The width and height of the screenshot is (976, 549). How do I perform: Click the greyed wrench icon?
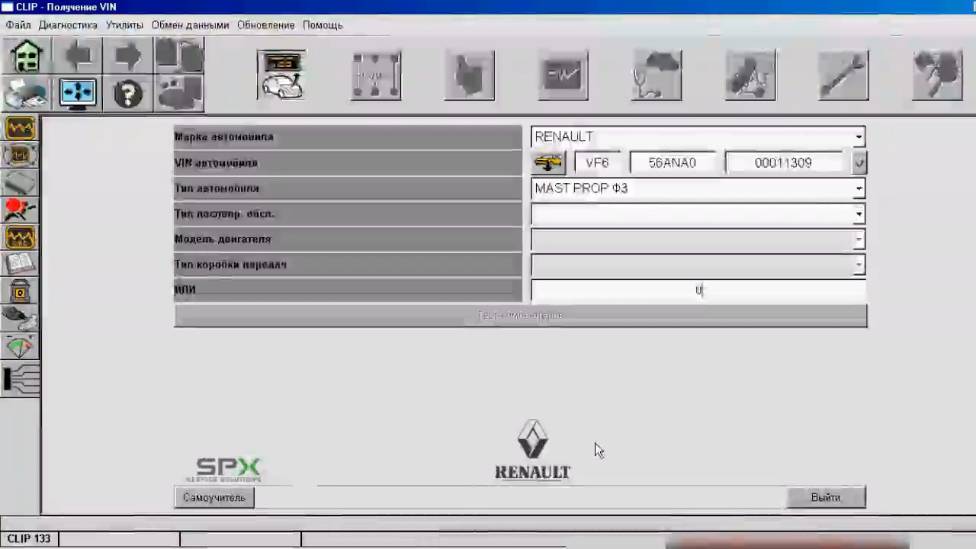tap(843, 75)
